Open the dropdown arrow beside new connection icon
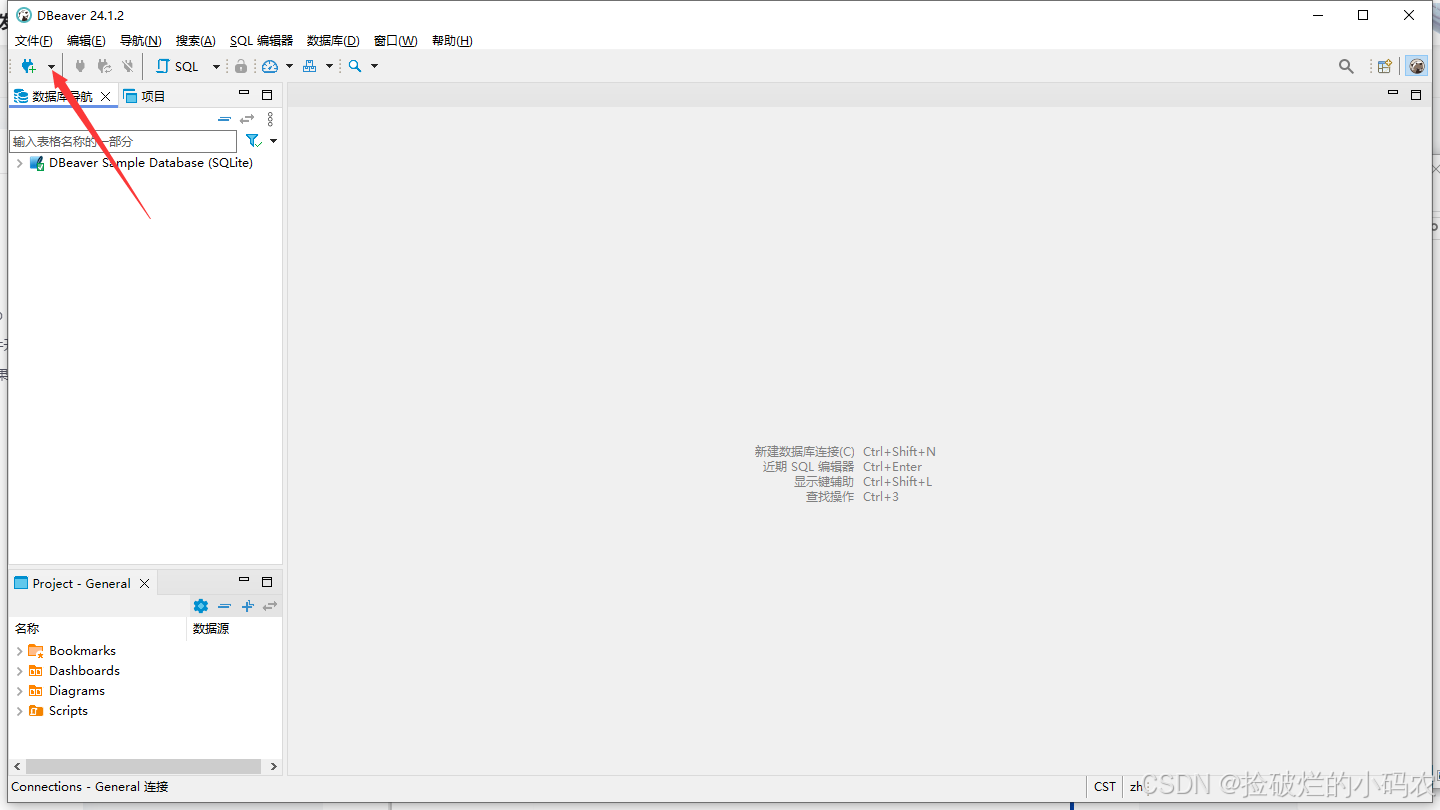 tap(52, 67)
